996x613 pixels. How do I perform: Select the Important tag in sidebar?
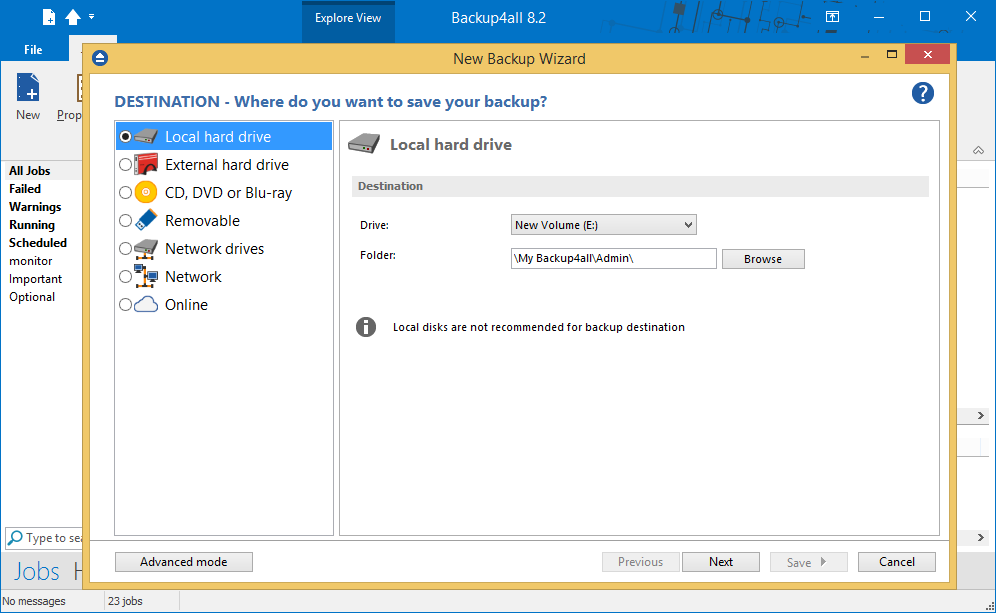point(35,279)
